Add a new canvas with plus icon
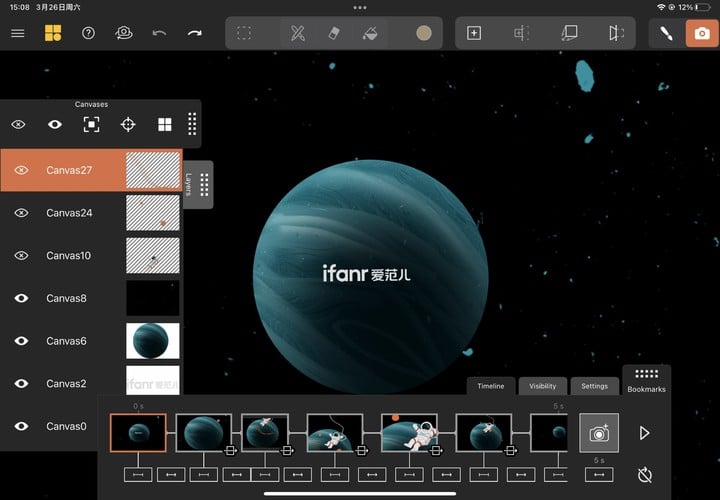The image size is (720, 500). pyautogui.click(x=474, y=33)
